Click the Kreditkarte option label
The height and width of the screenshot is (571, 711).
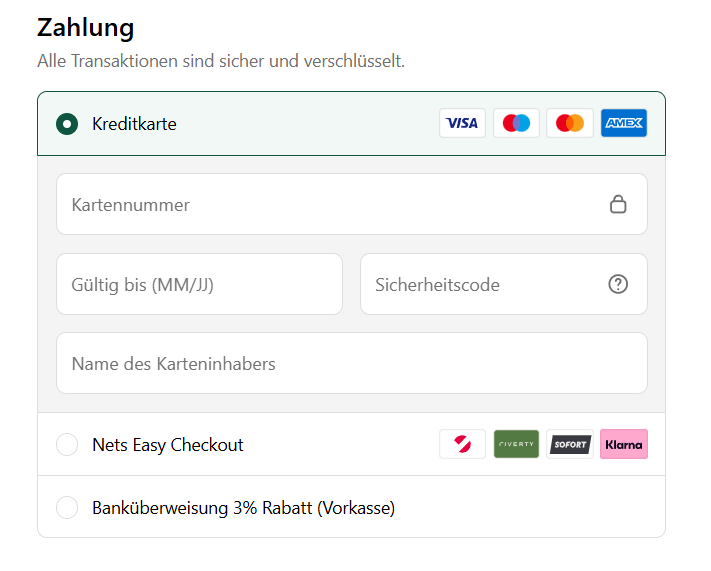point(134,124)
